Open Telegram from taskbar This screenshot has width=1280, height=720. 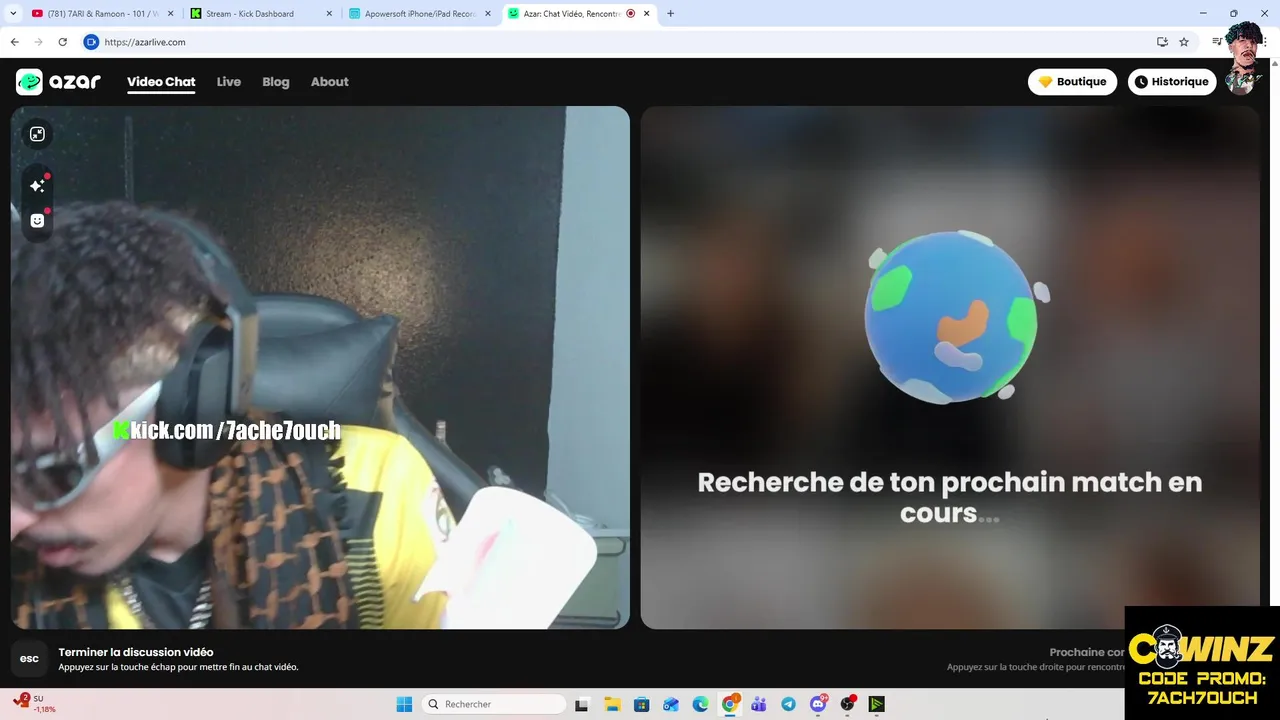point(789,704)
